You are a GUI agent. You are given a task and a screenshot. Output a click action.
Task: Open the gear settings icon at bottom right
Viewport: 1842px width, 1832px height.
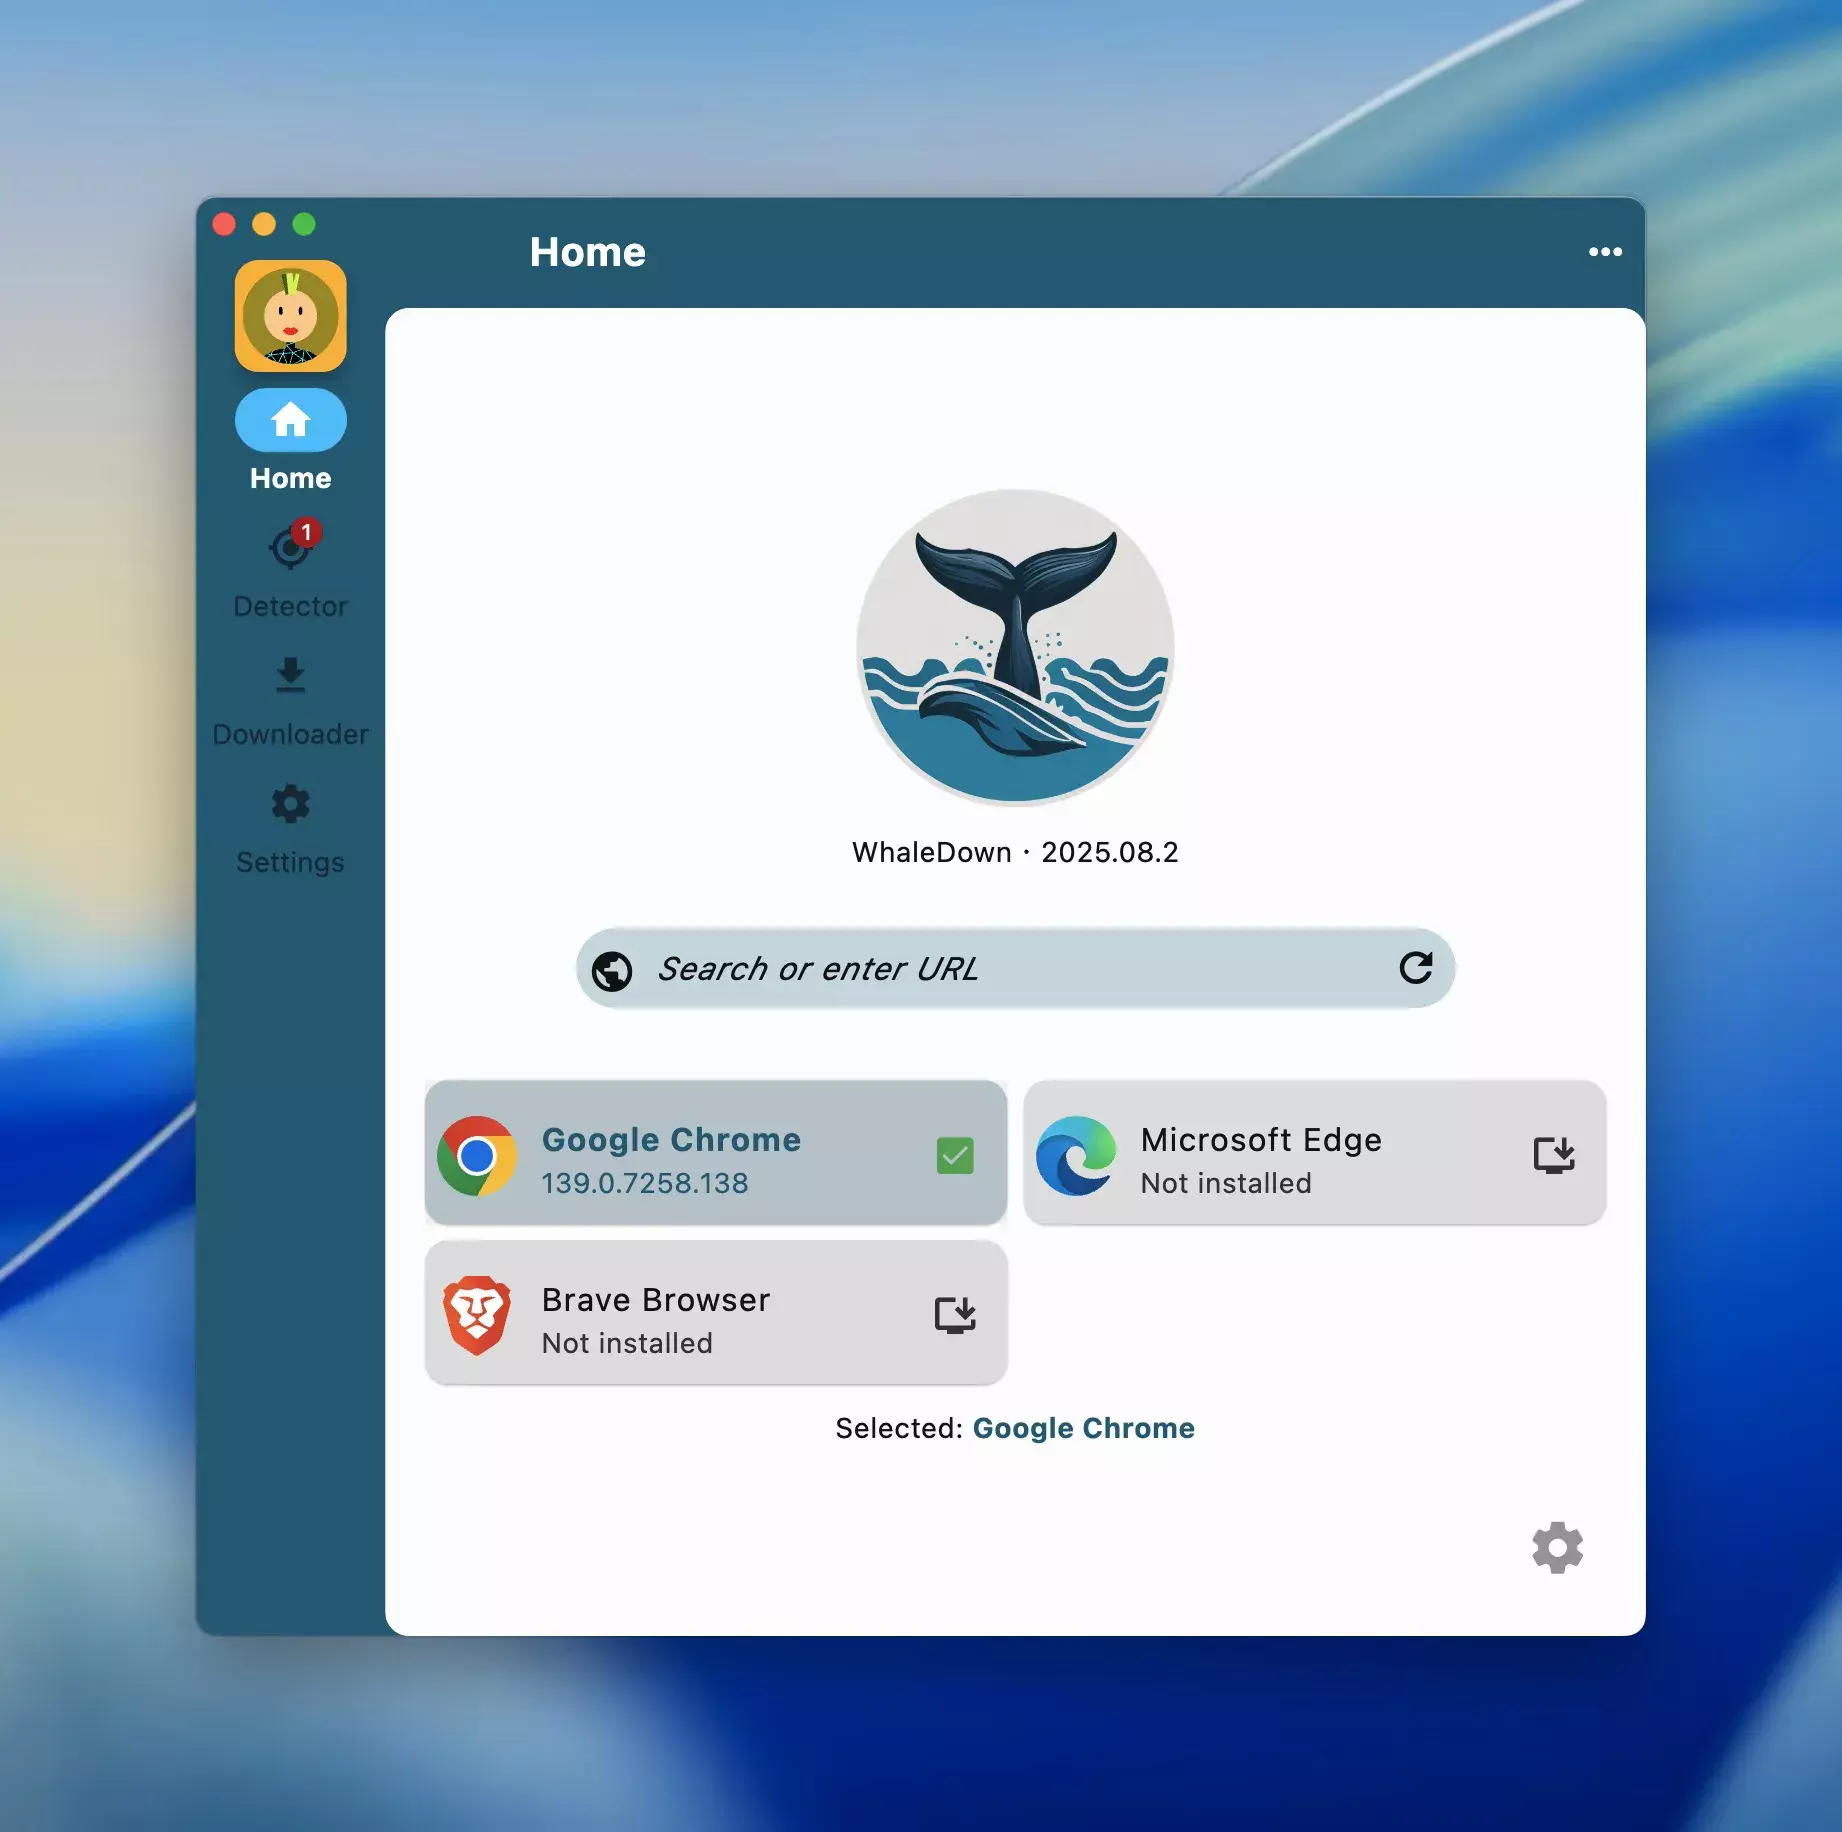[x=1558, y=1548]
